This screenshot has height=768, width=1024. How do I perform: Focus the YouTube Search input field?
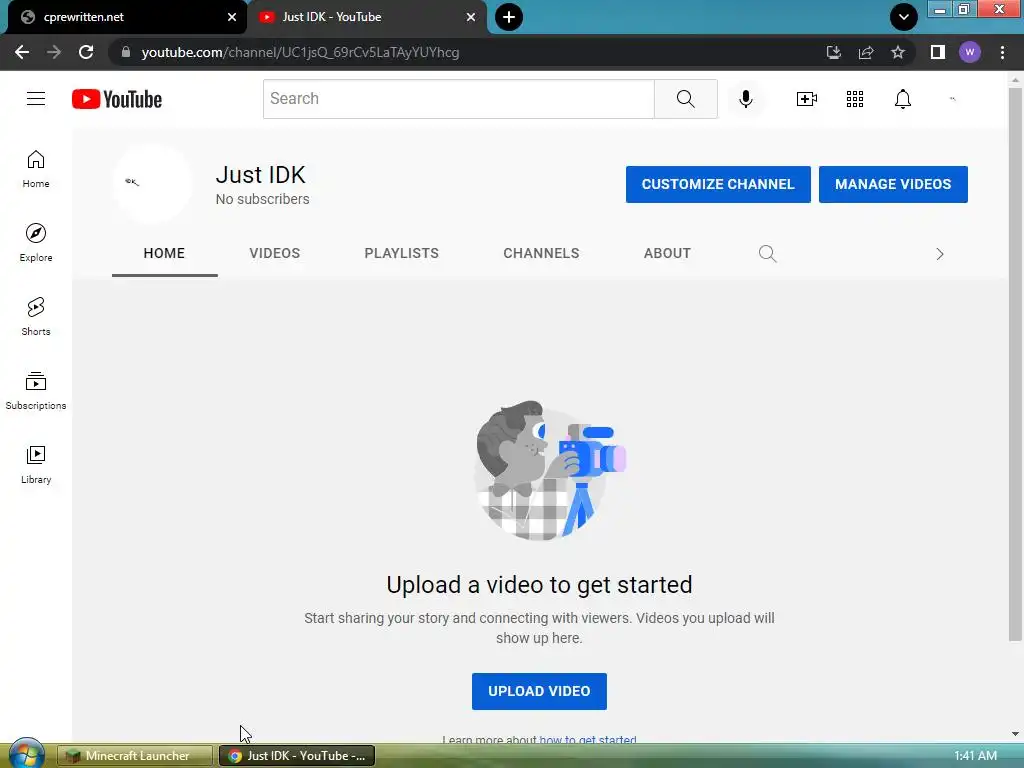tap(458, 99)
